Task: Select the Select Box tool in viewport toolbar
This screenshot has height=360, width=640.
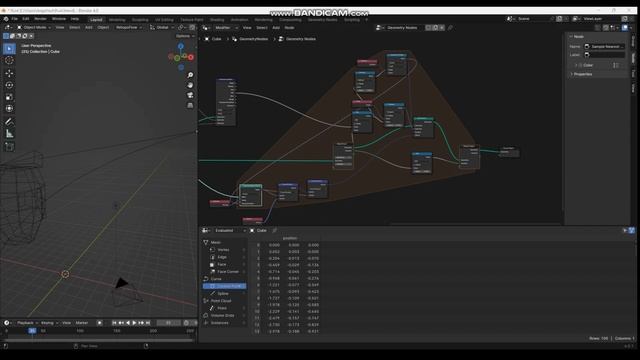Action: pos(9,49)
